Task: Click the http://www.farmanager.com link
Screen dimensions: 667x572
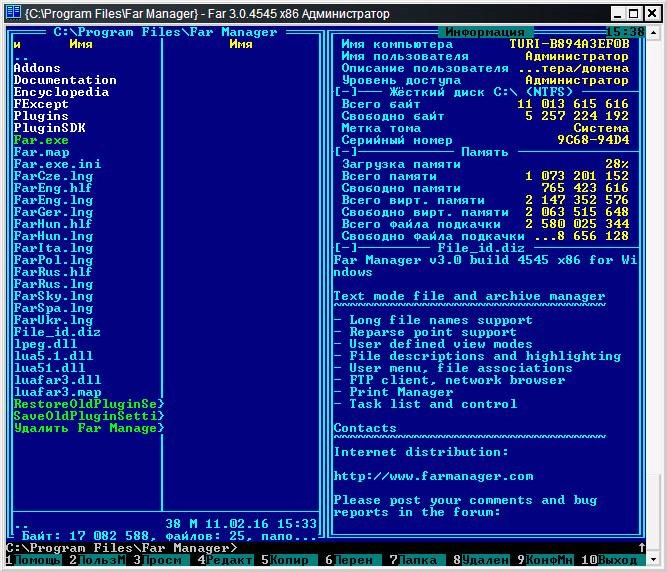Action: tap(433, 476)
